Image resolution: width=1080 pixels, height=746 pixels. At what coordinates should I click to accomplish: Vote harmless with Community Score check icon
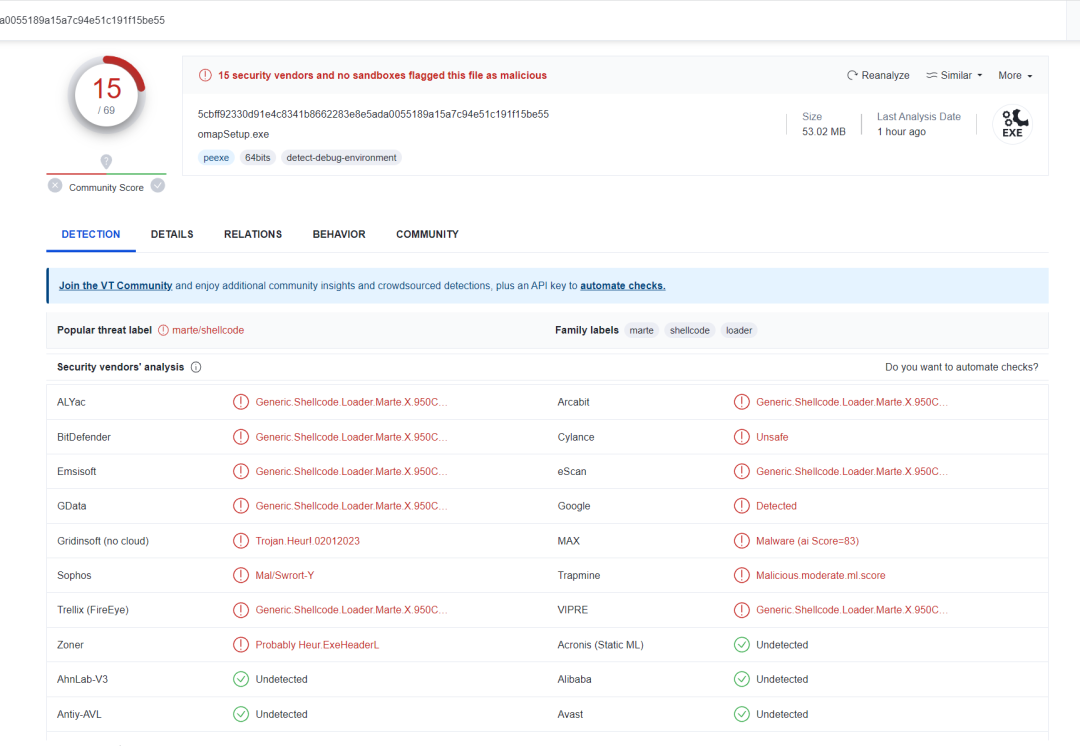point(158,186)
